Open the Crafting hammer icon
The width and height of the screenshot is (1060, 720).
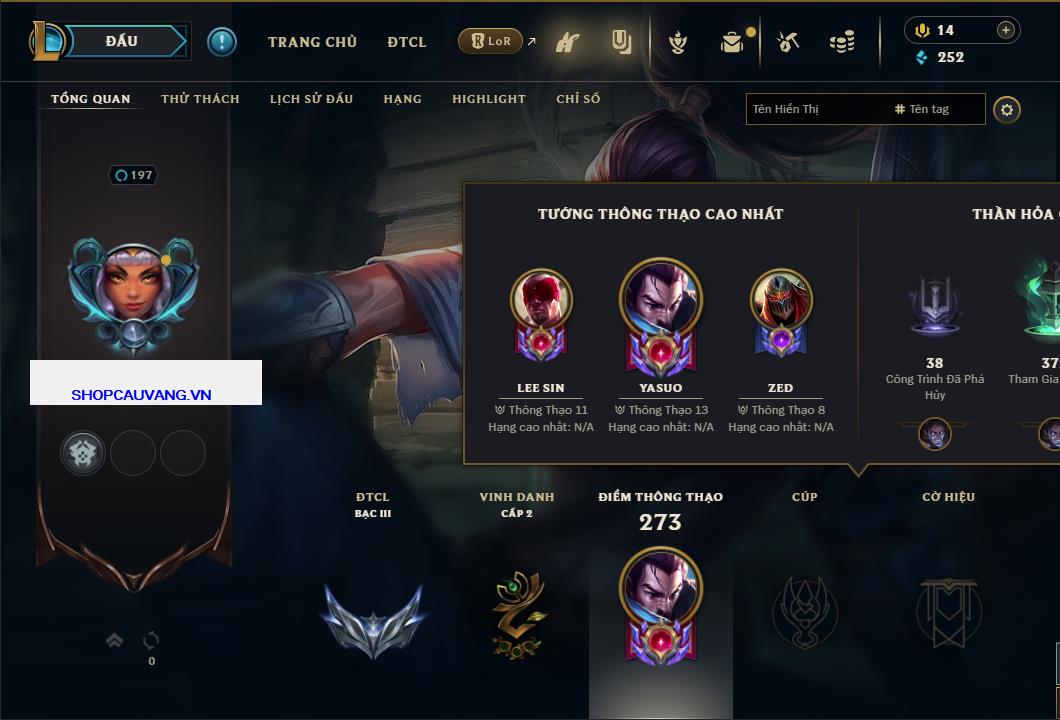(x=788, y=42)
